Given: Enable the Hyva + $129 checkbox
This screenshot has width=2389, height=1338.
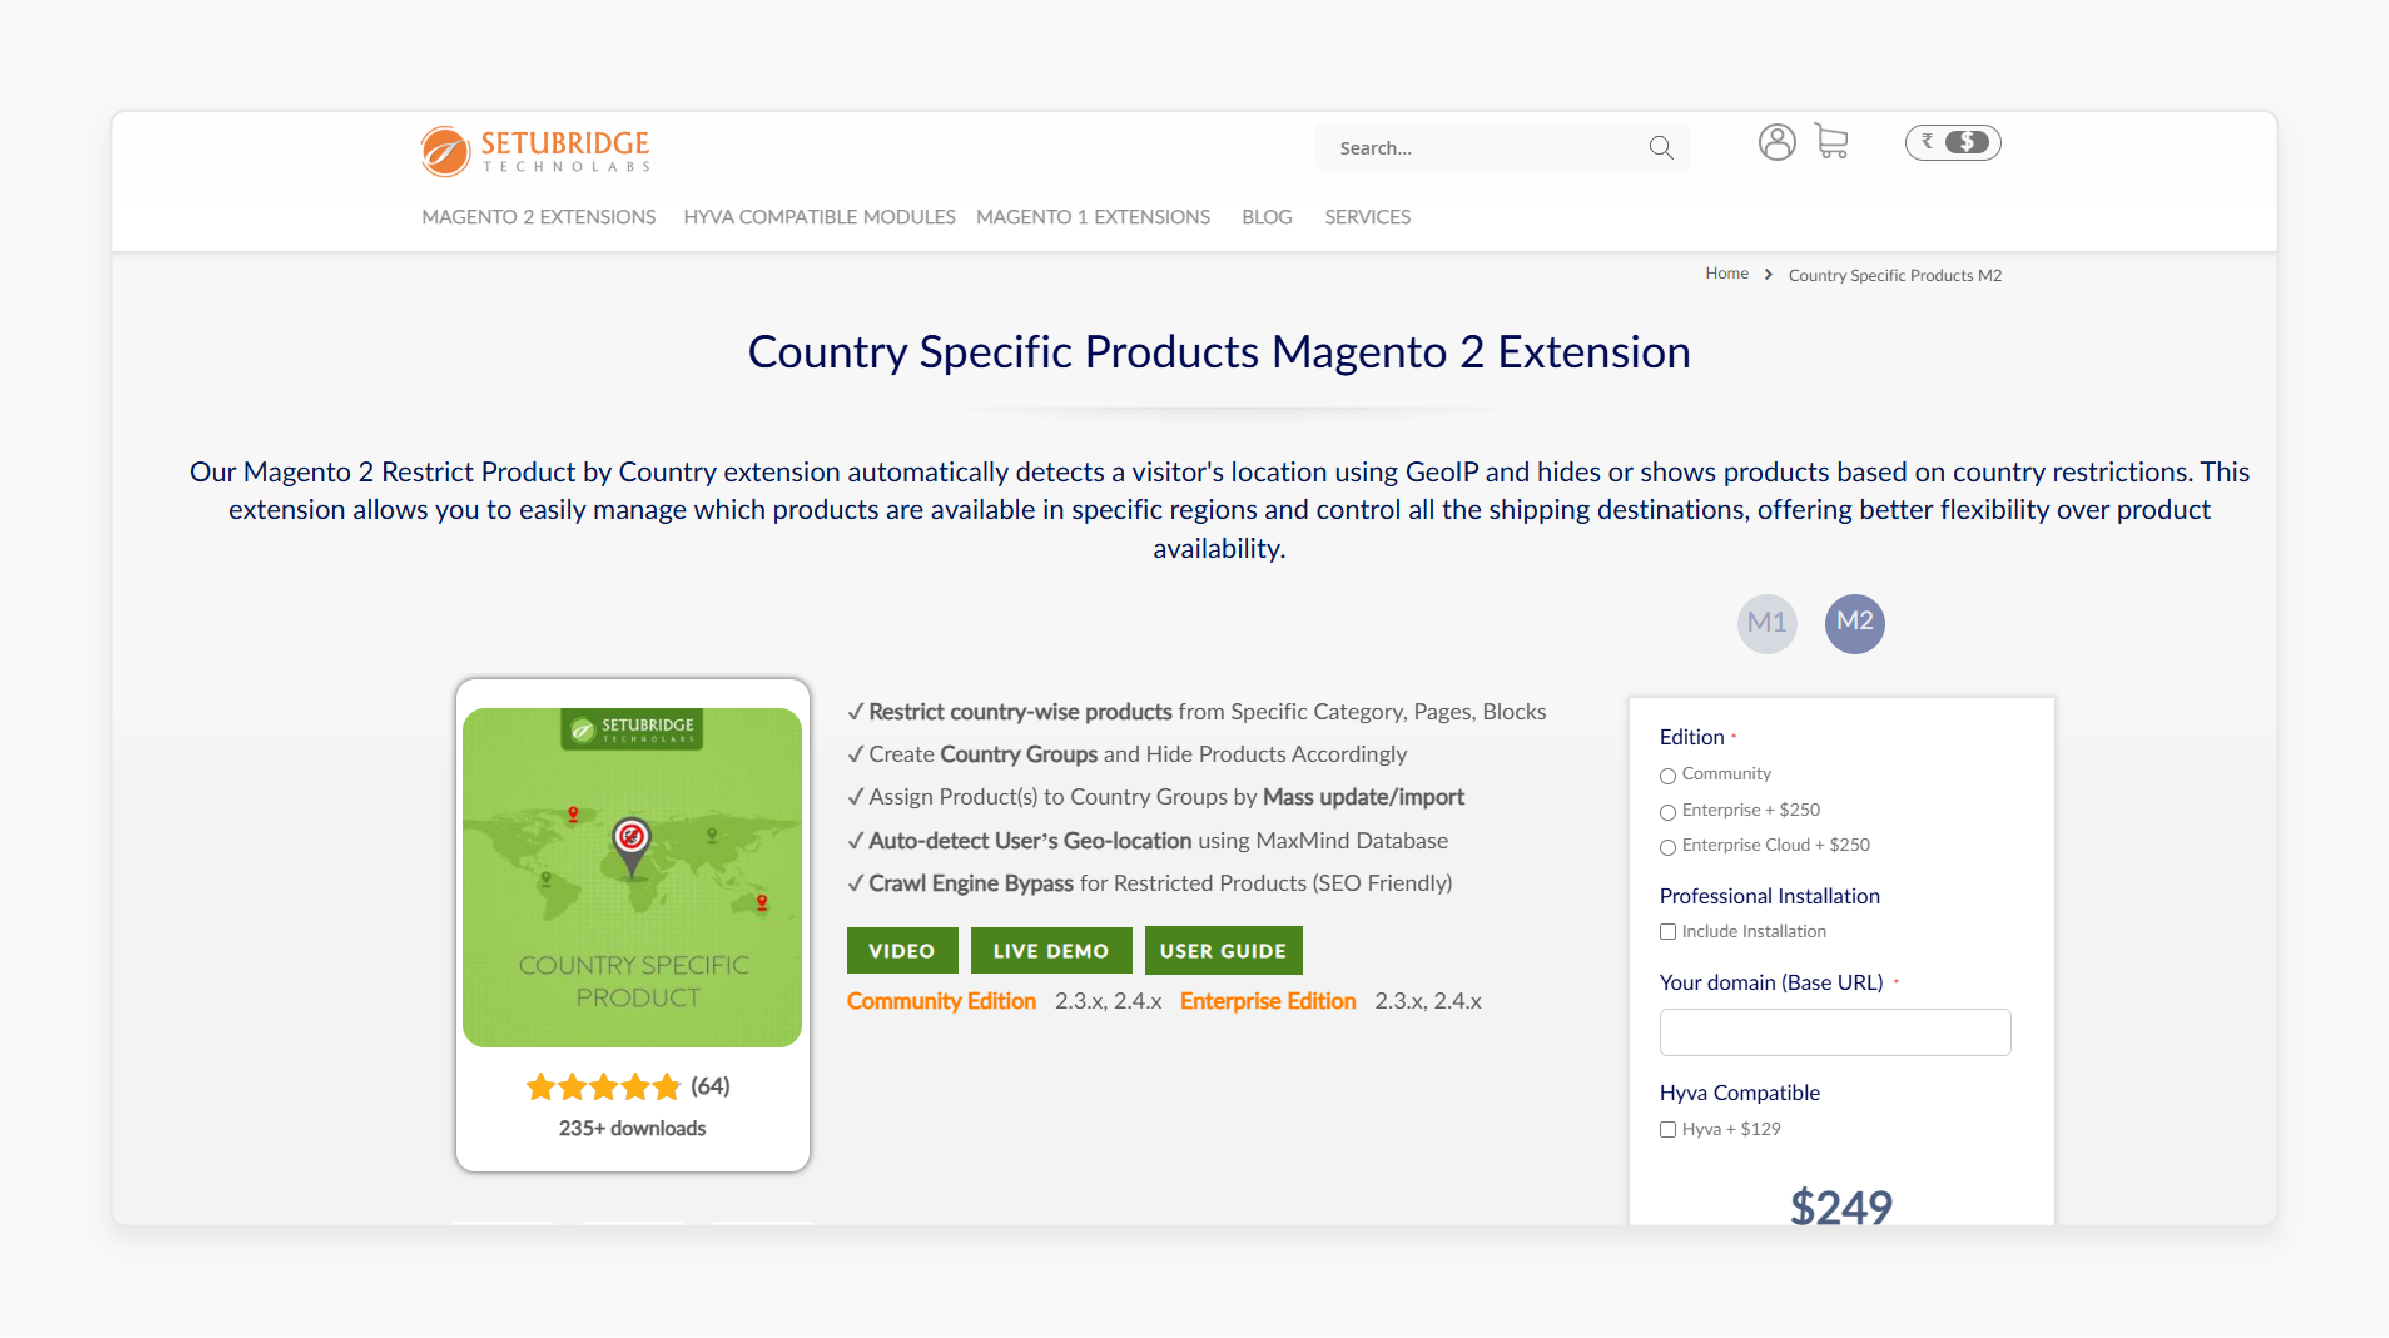Looking at the screenshot, I should pyautogui.click(x=1669, y=1130).
